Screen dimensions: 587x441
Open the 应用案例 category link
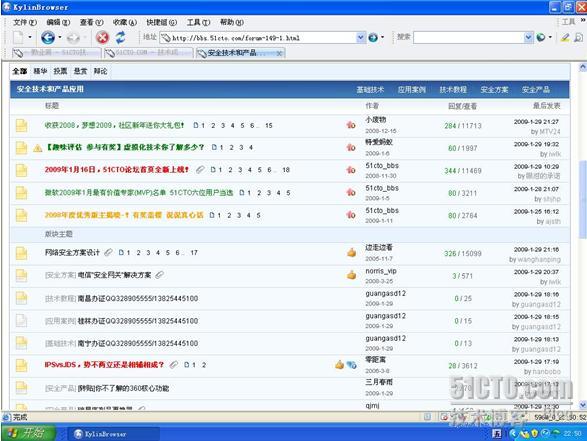[x=411, y=90]
